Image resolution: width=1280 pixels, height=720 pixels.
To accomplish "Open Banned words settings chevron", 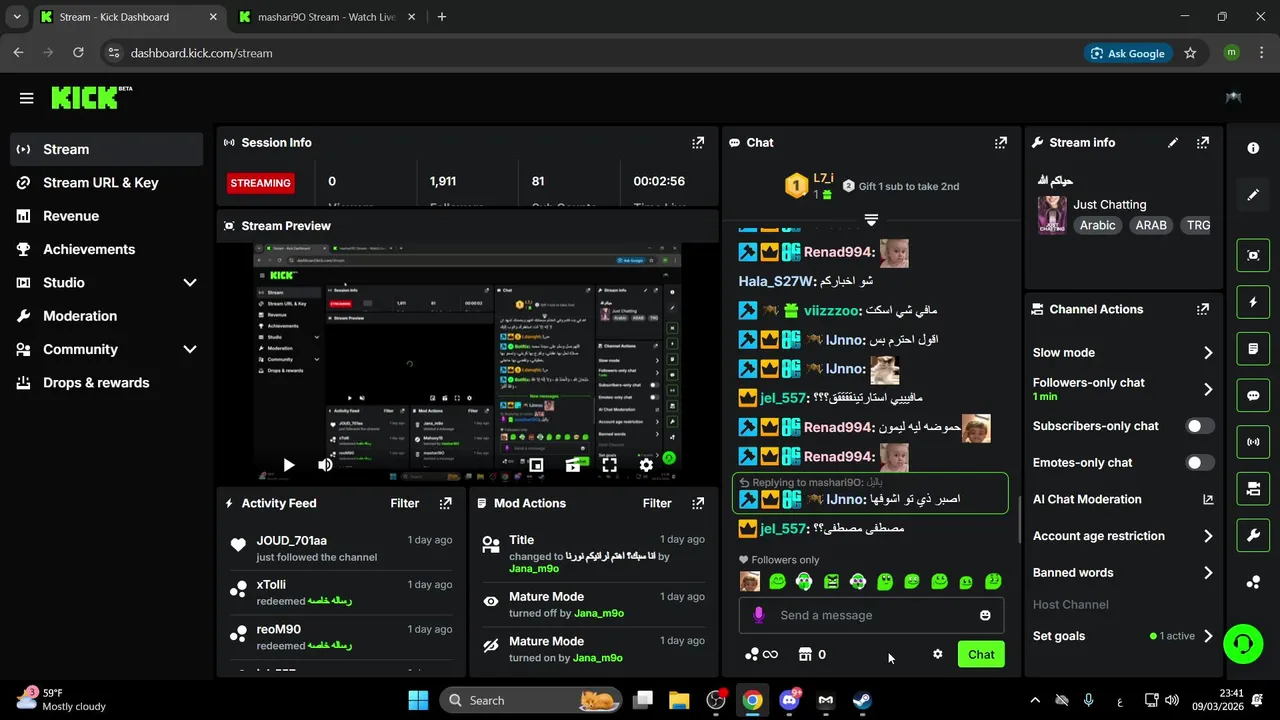I will pyautogui.click(x=1208, y=573).
